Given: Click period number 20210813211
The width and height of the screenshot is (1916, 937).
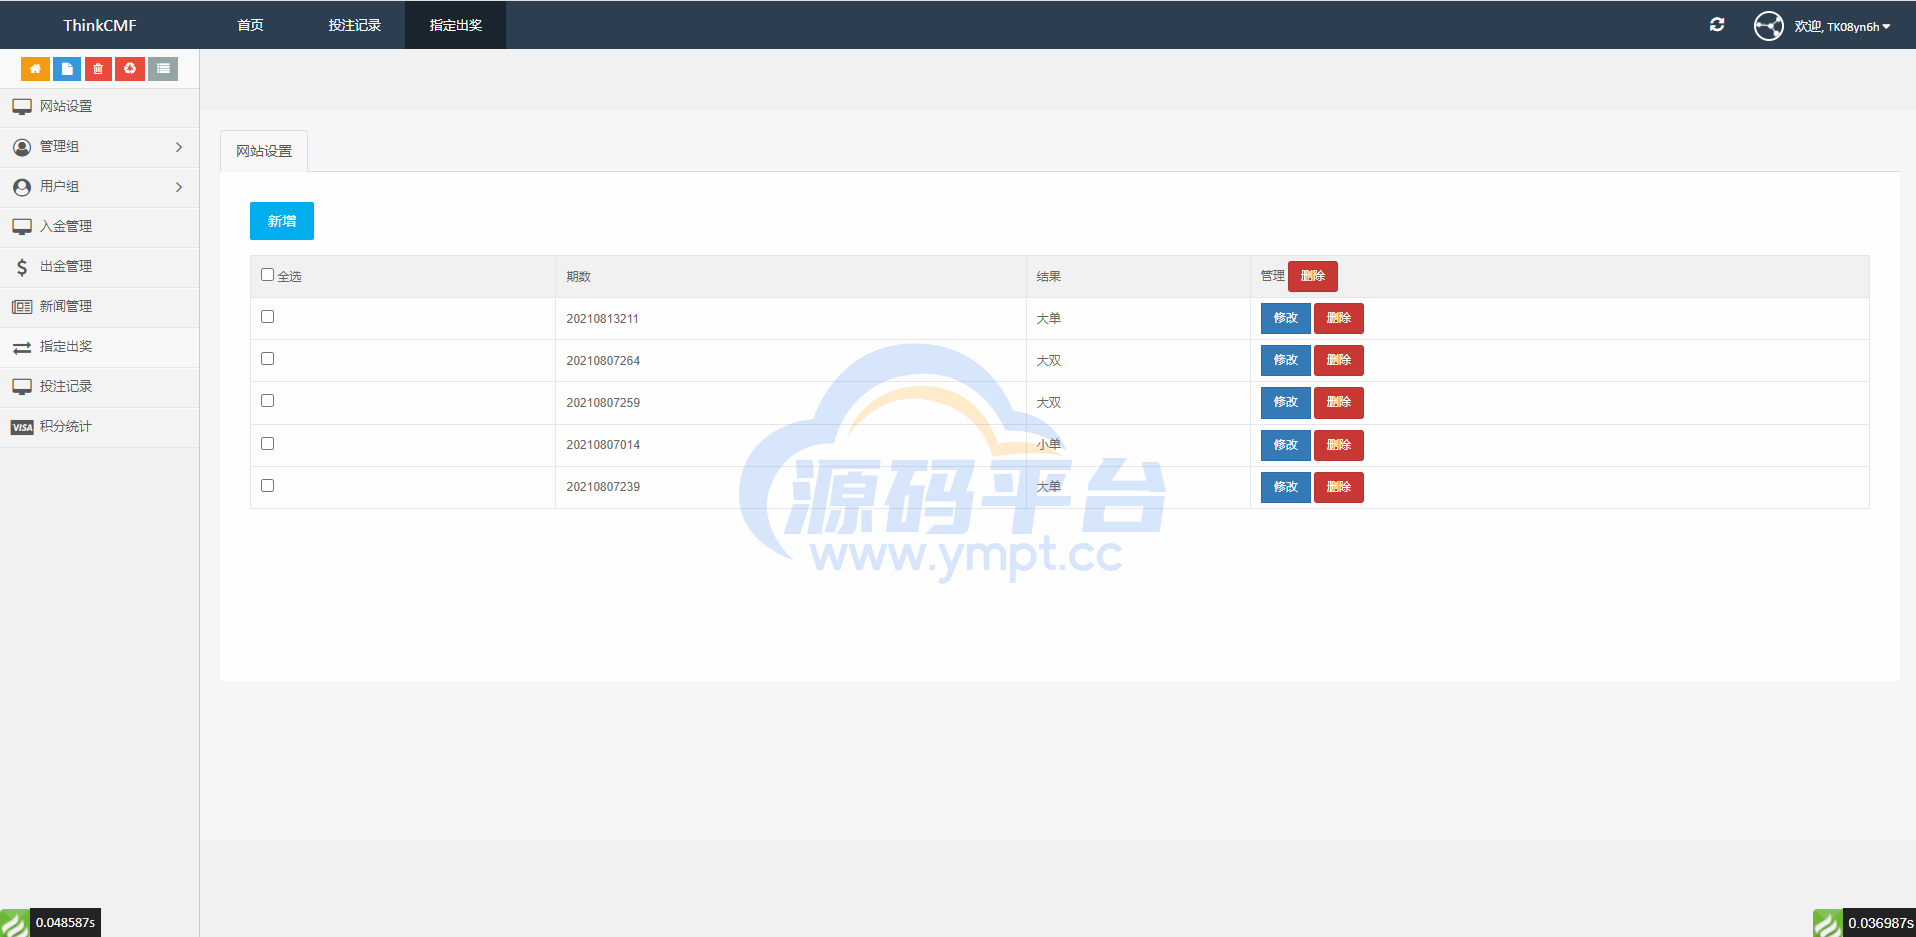Looking at the screenshot, I should (x=603, y=319).
